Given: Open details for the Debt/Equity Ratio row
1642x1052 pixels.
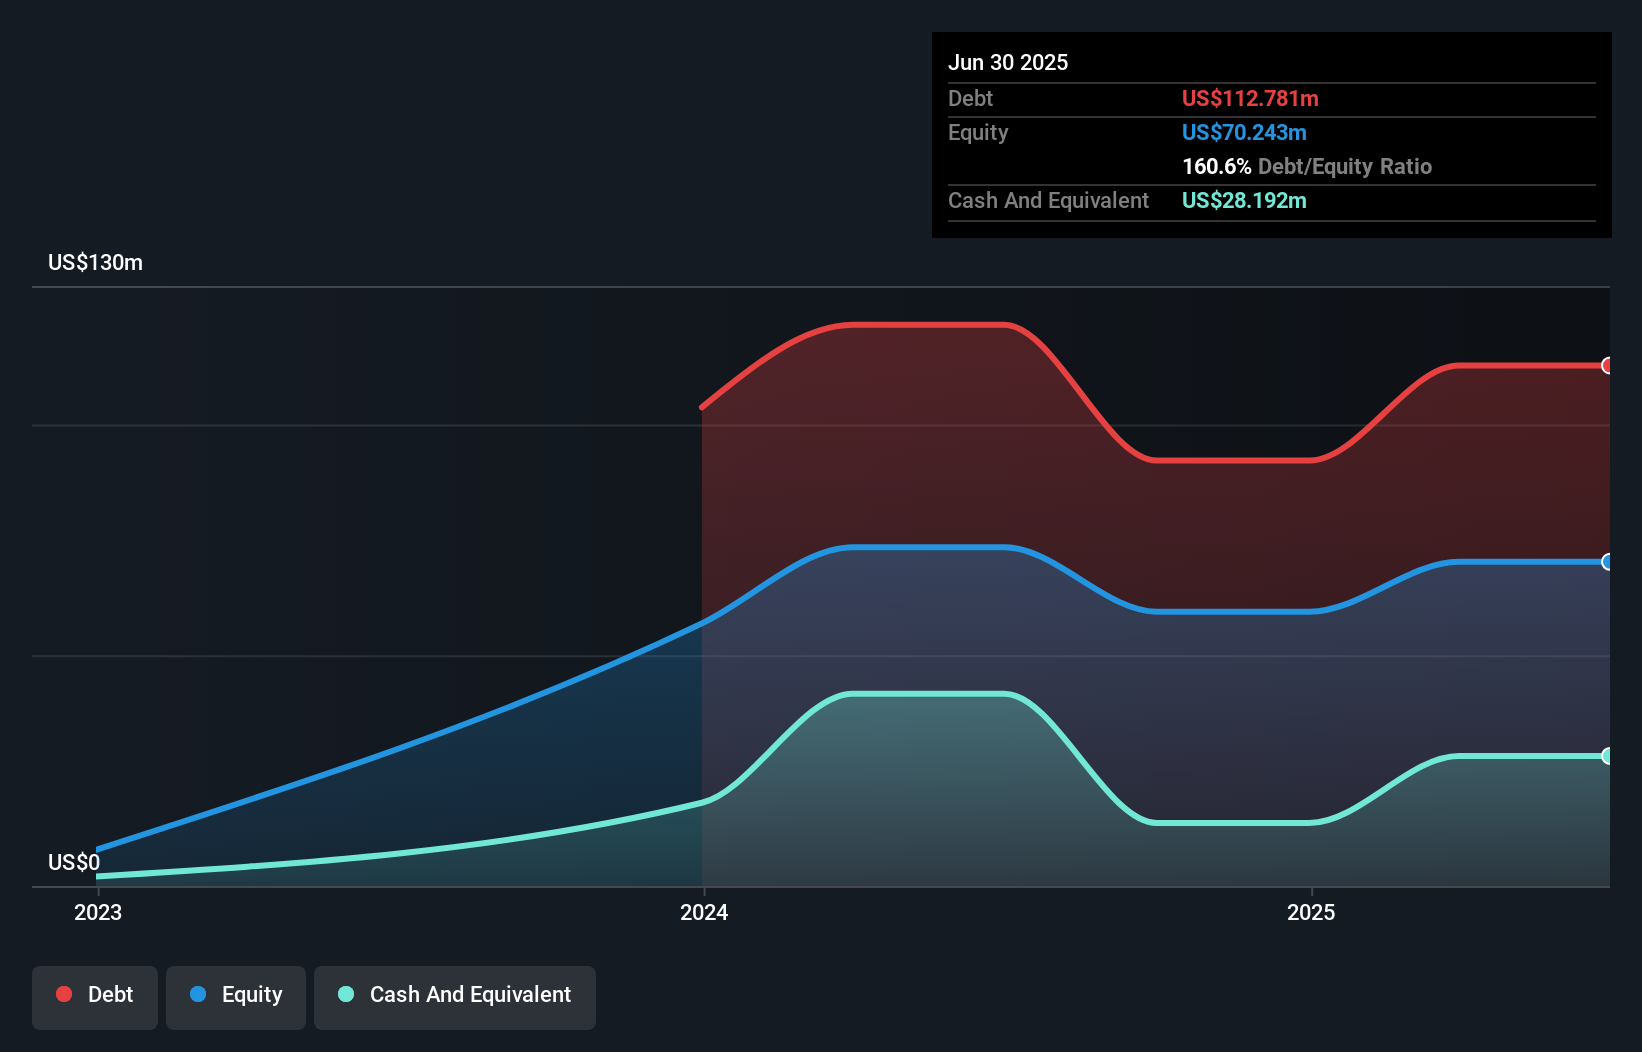Looking at the screenshot, I should click(x=1306, y=166).
